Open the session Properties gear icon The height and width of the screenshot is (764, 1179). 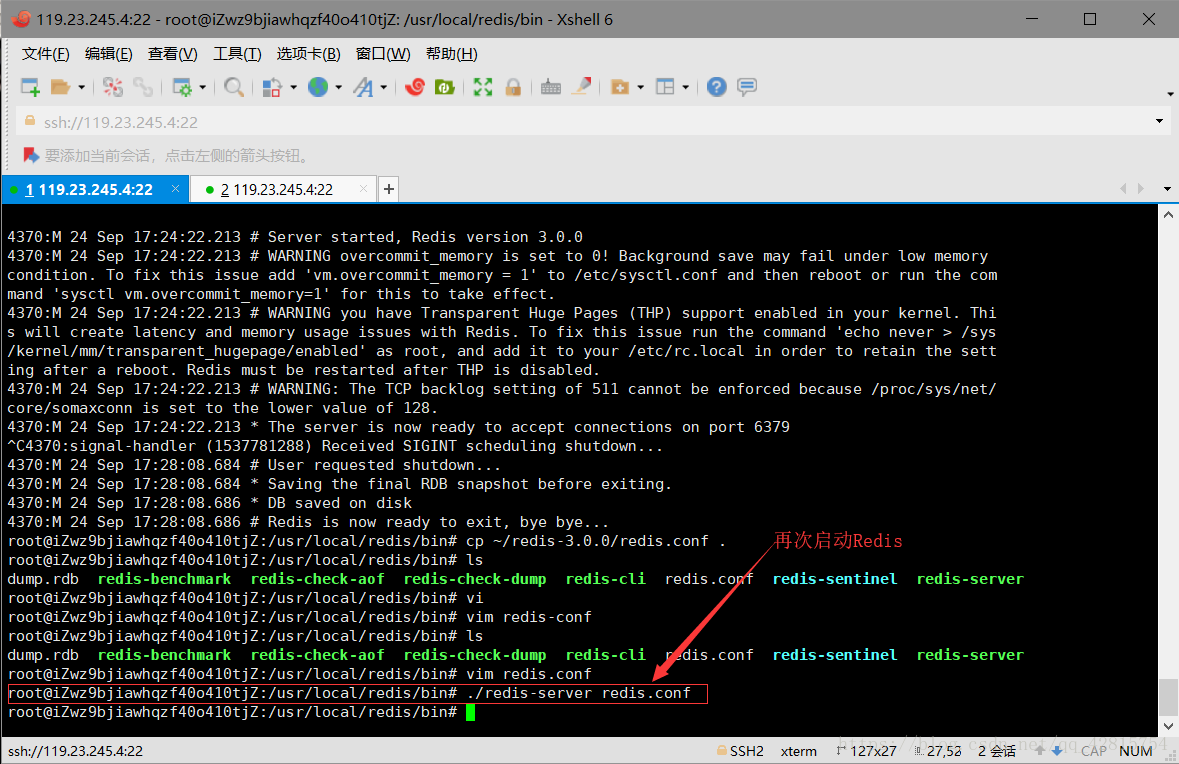pos(182,87)
